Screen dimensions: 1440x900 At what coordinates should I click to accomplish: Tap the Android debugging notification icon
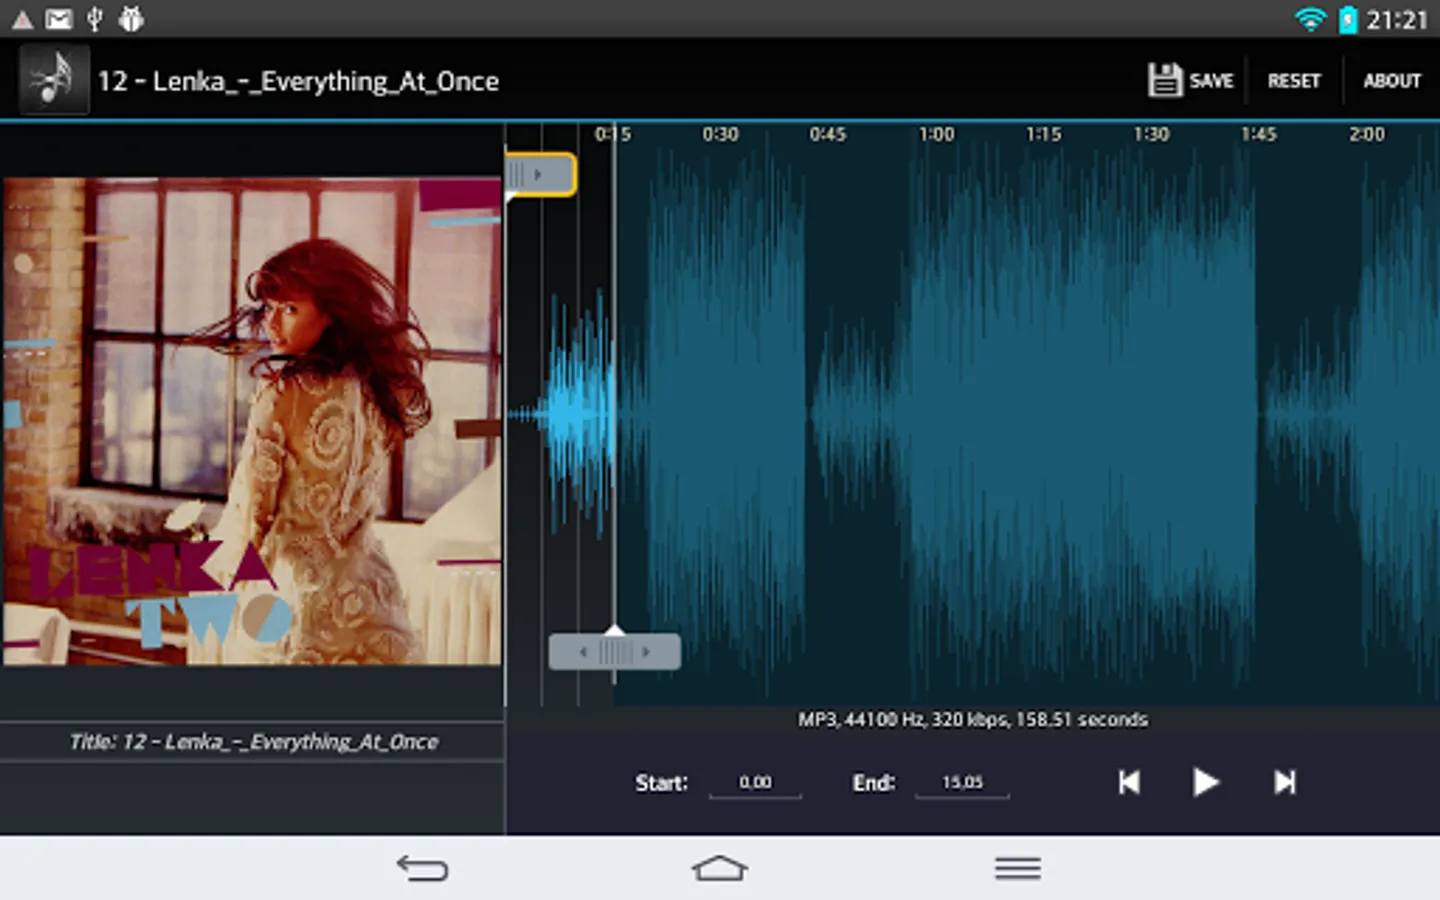[x=131, y=19]
